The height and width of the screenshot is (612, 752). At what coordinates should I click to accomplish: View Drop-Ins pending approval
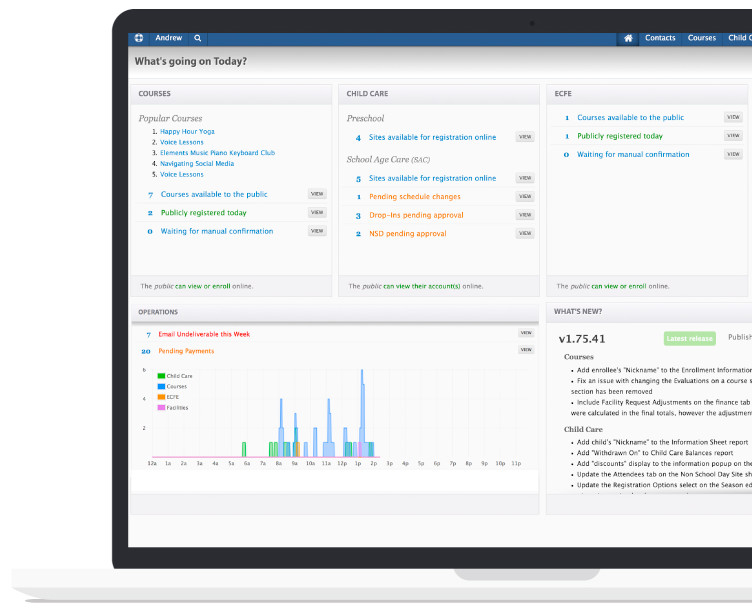[525, 215]
